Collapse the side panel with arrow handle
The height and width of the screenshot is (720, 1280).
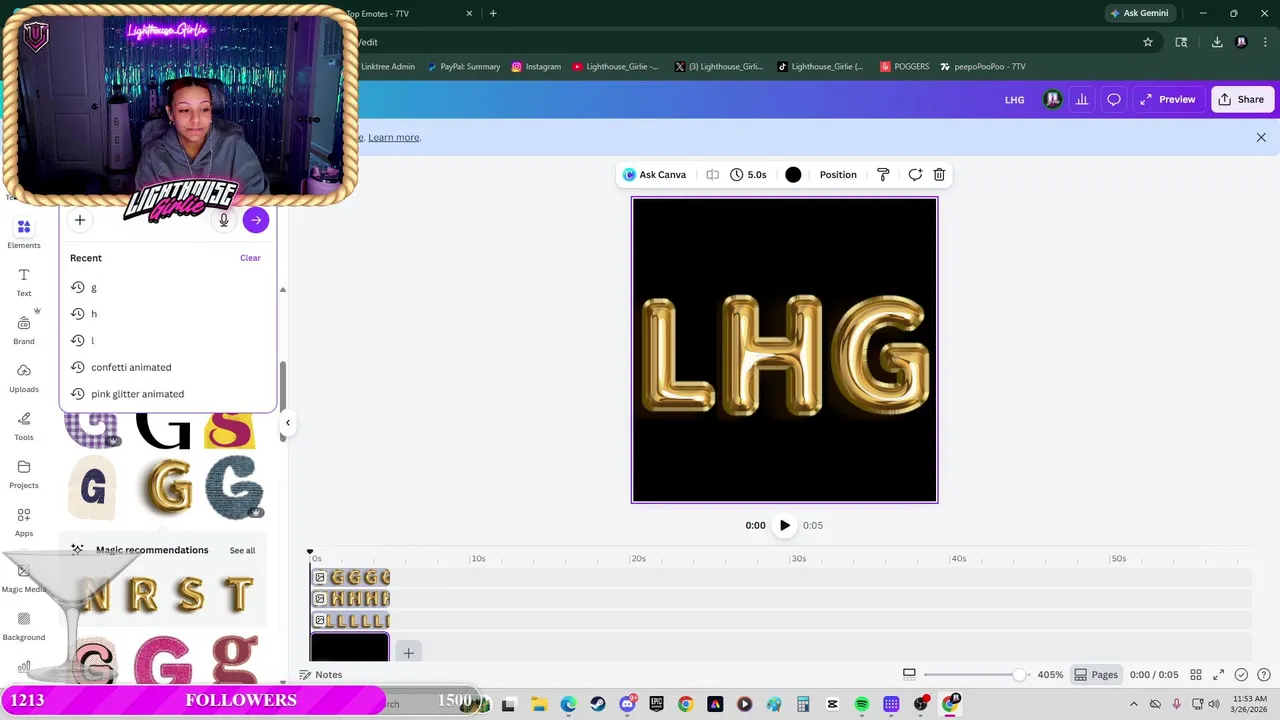tap(288, 422)
